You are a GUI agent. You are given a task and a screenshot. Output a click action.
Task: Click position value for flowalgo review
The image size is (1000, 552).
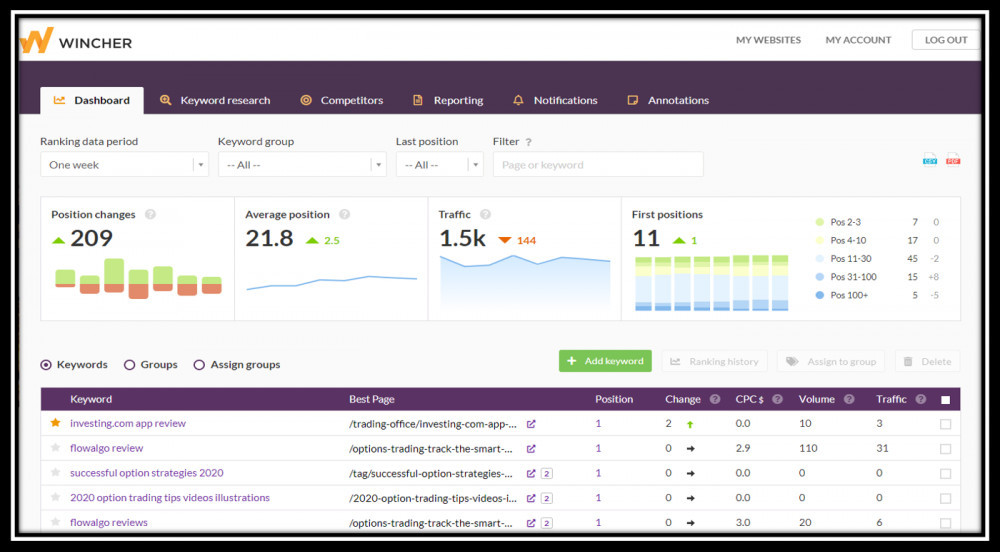tap(598, 448)
